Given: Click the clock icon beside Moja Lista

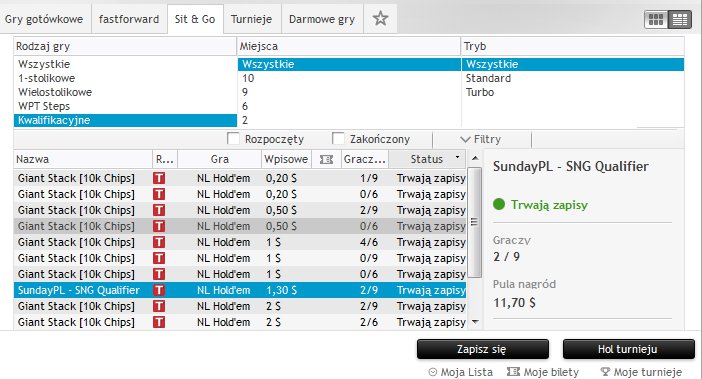Looking at the screenshot, I should pyautogui.click(x=432, y=372).
